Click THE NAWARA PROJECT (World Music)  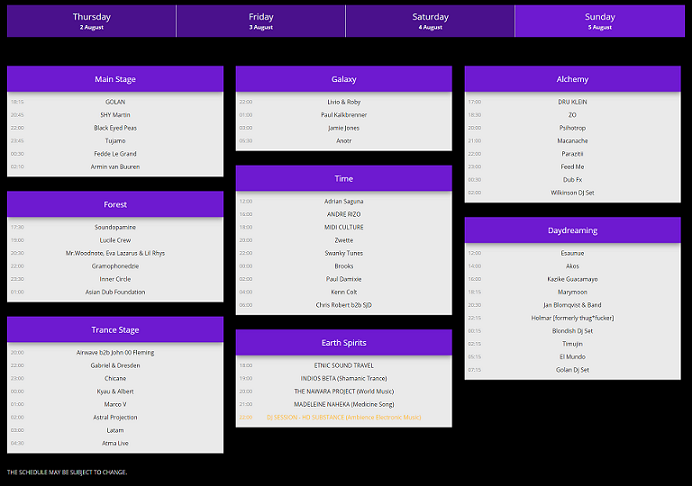344,392
